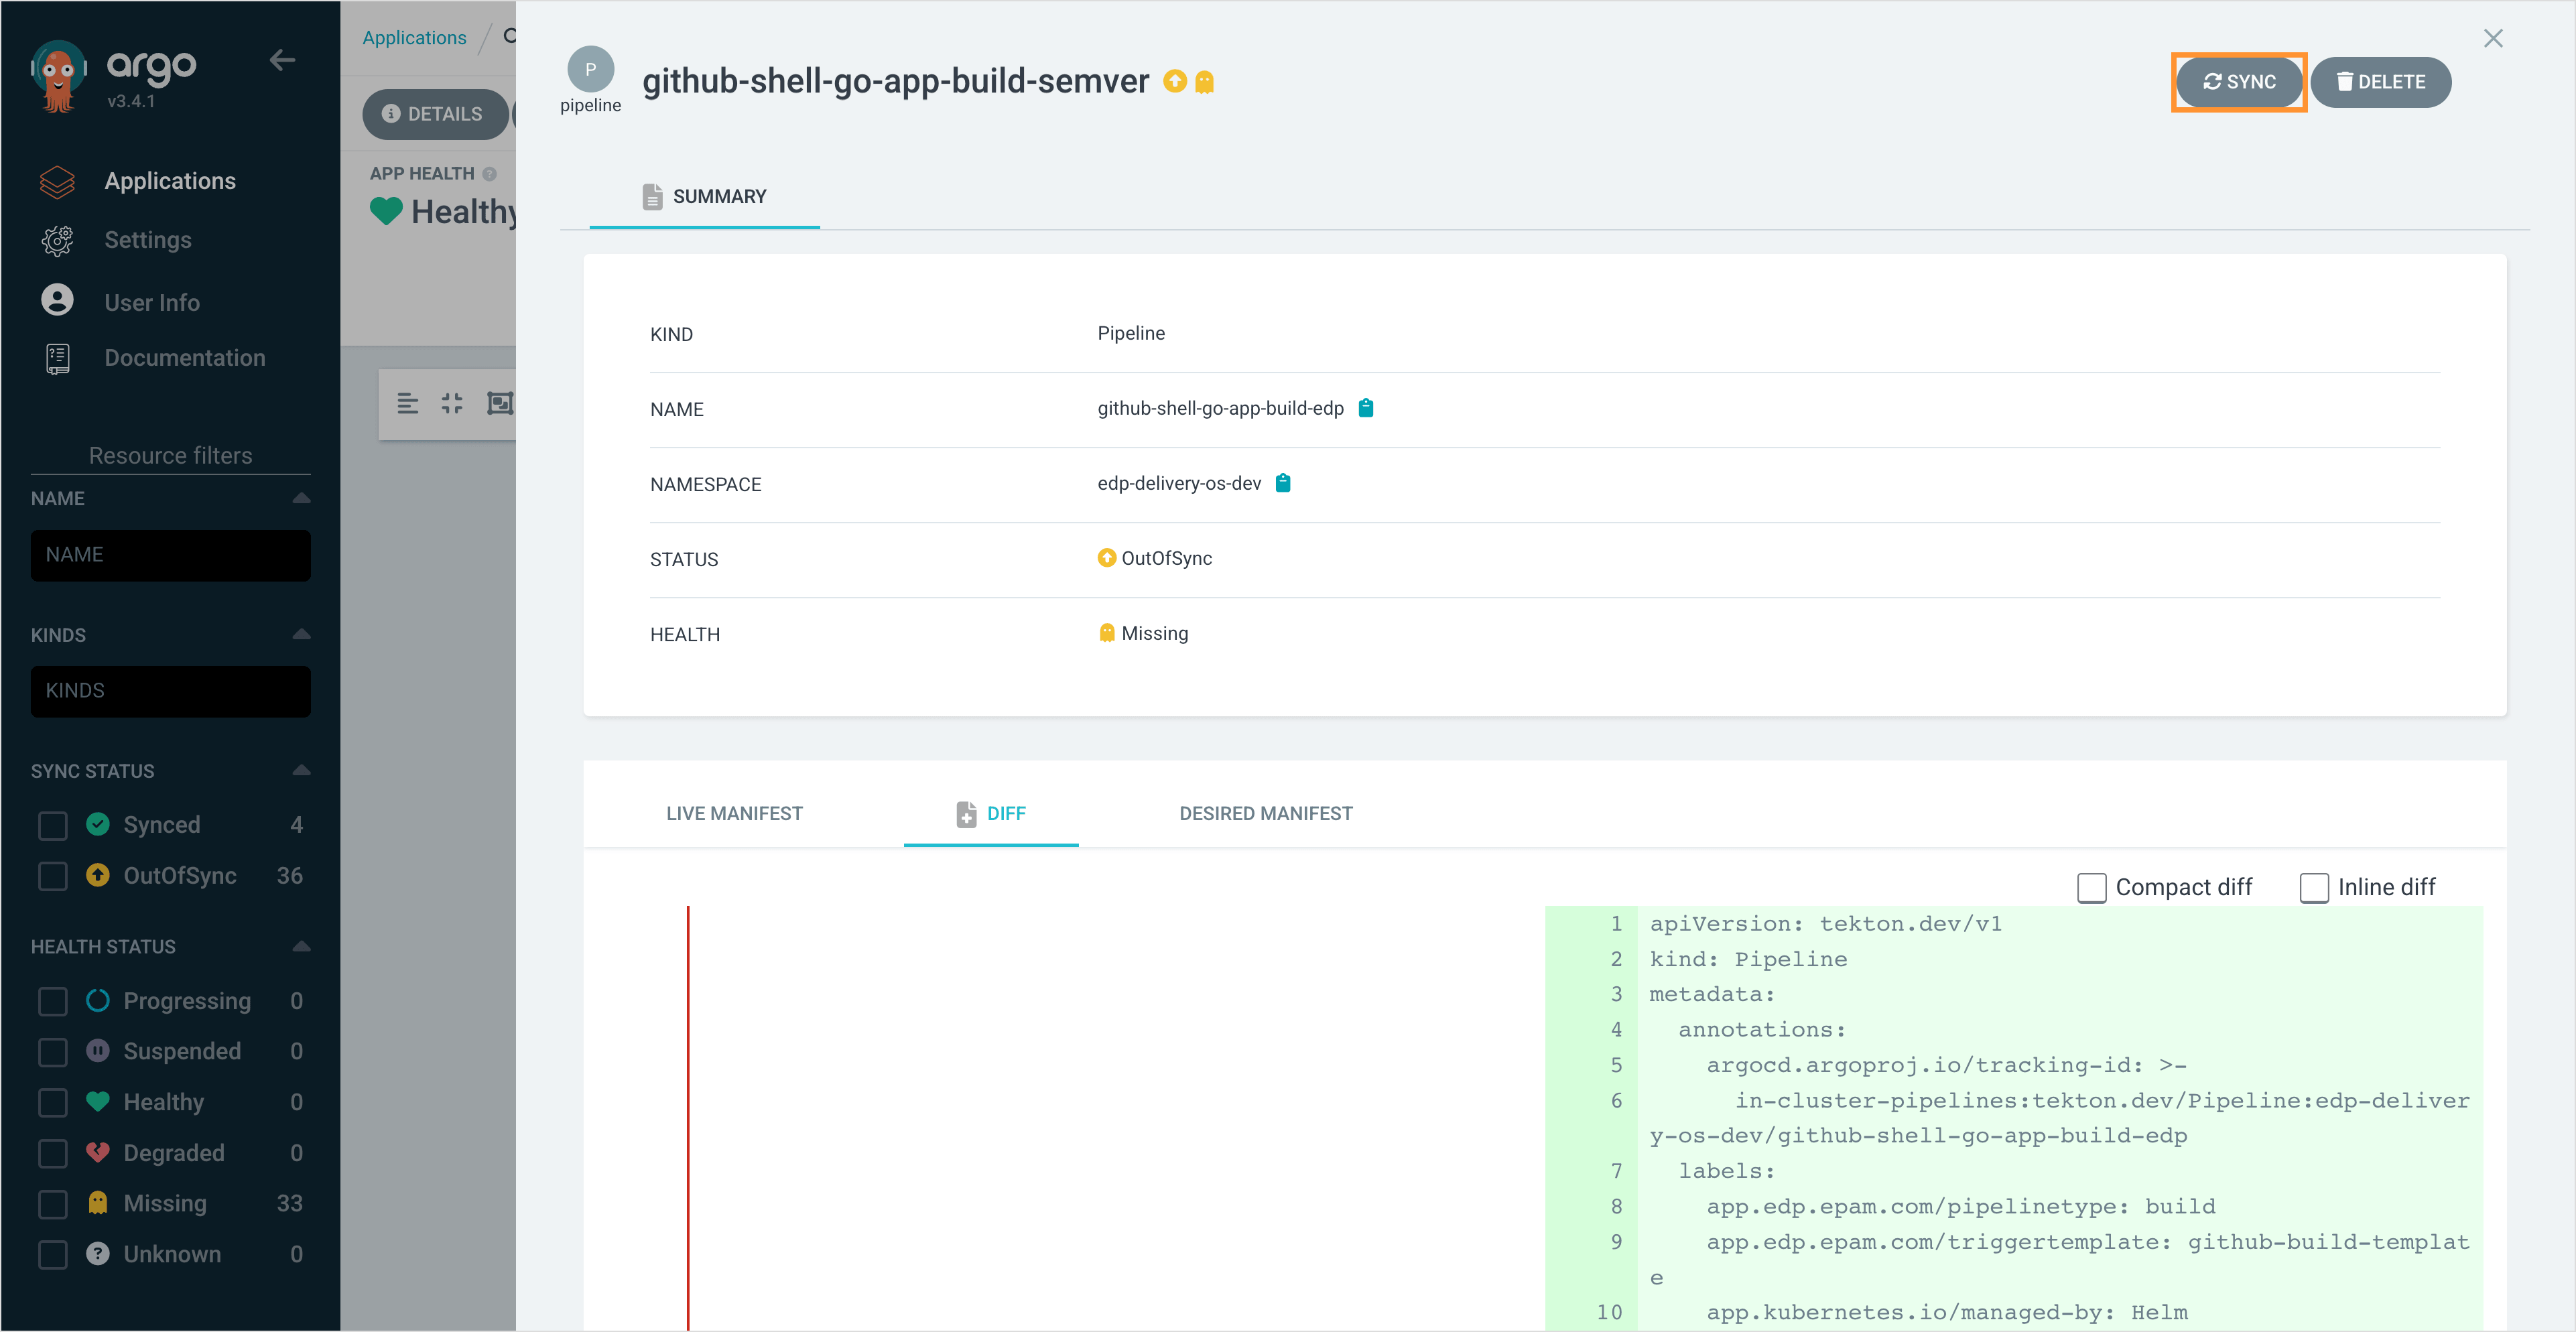Click the Degraded broken heart icon in filters
The width and height of the screenshot is (2576, 1332).
[x=98, y=1152]
